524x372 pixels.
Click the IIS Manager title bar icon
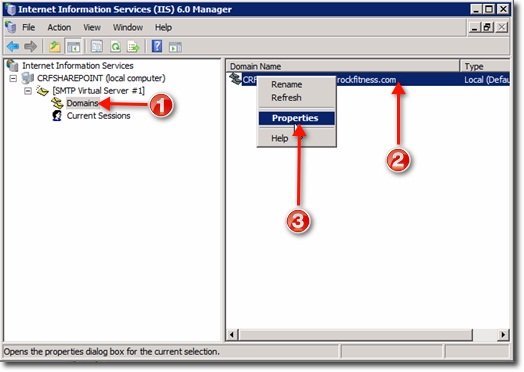pyautogui.click(x=11, y=9)
